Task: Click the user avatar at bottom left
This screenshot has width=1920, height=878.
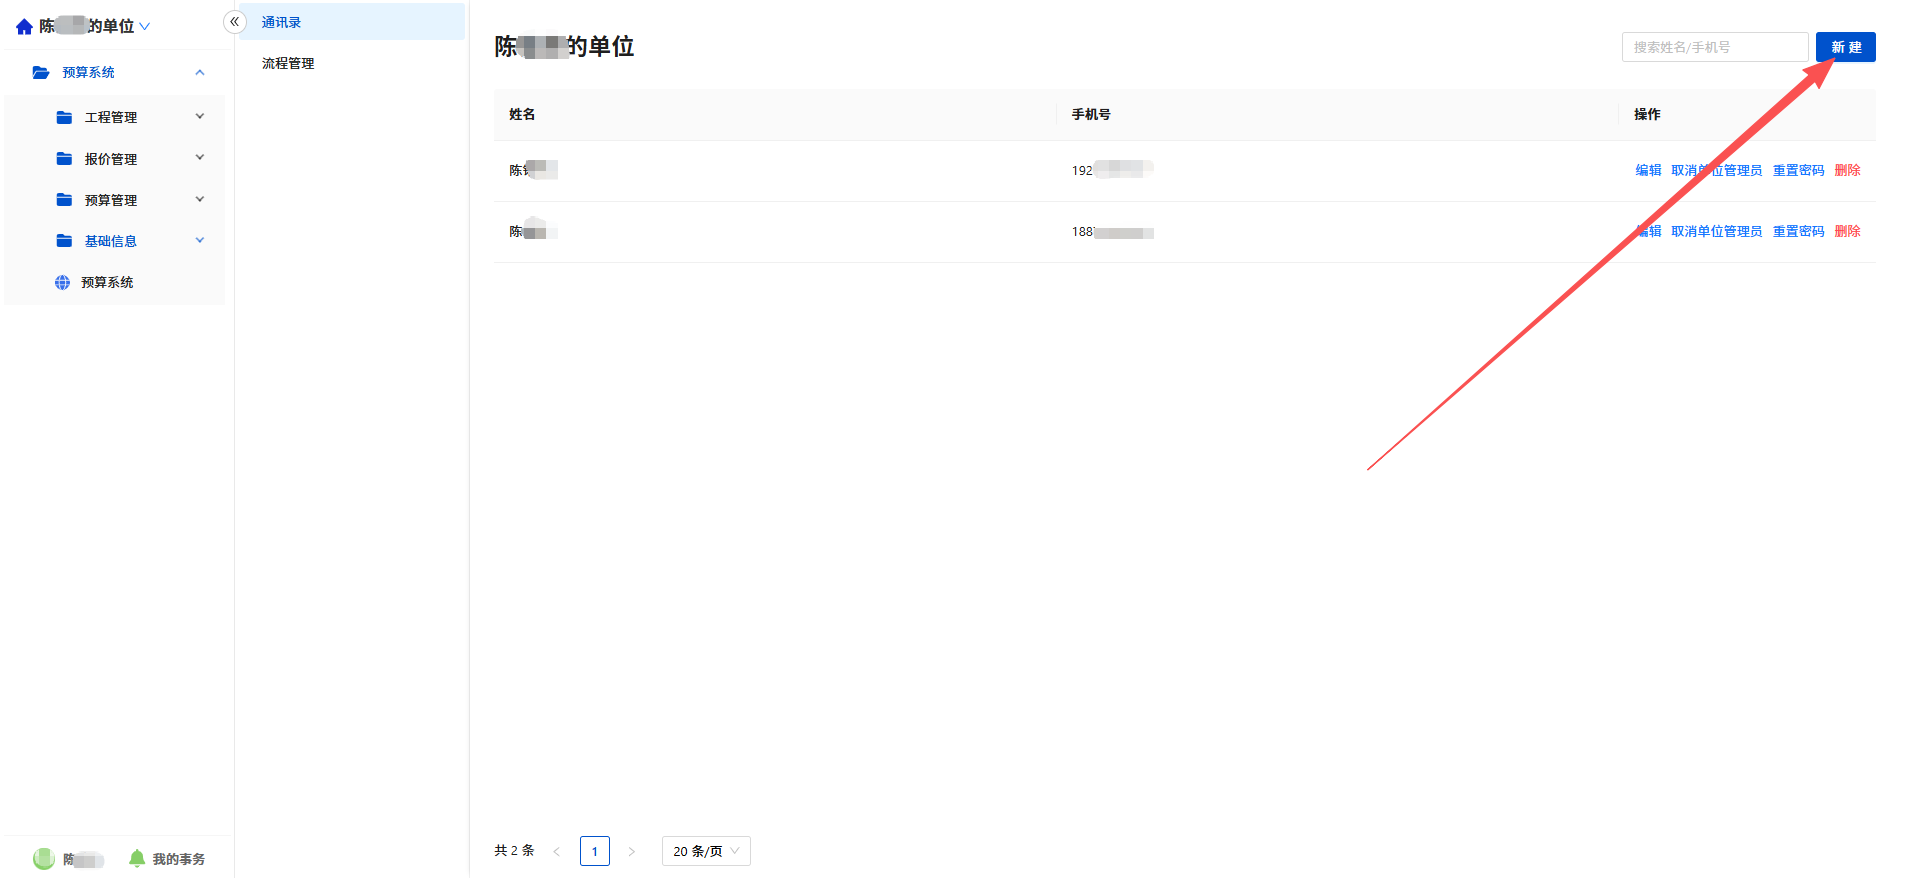Action: (x=43, y=858)
